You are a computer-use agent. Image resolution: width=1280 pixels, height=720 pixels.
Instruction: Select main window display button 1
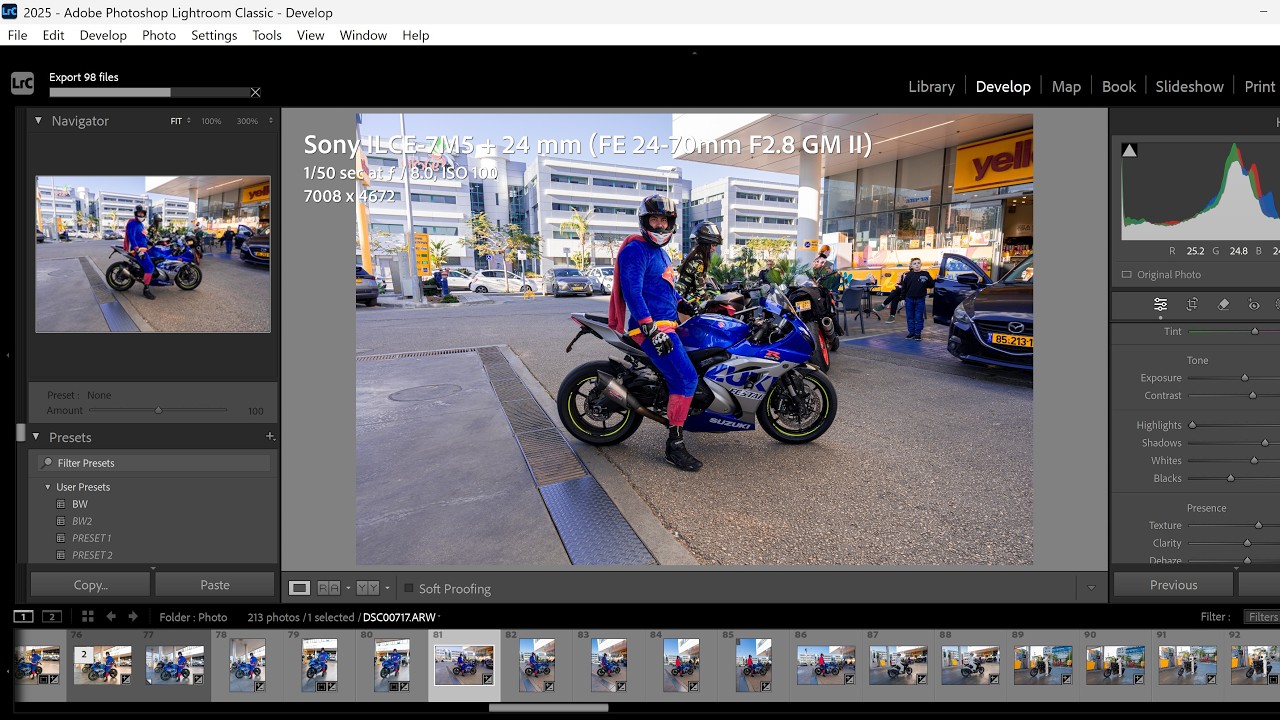24,617
